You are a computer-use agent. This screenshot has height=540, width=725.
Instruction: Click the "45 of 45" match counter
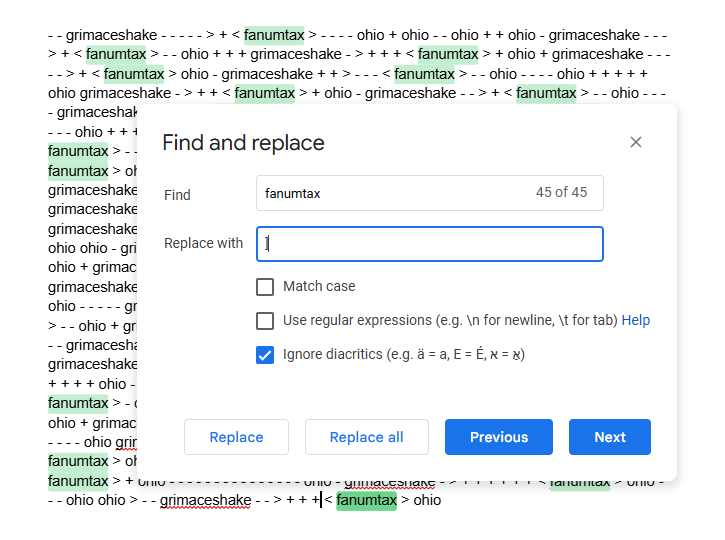pos(561,193)
